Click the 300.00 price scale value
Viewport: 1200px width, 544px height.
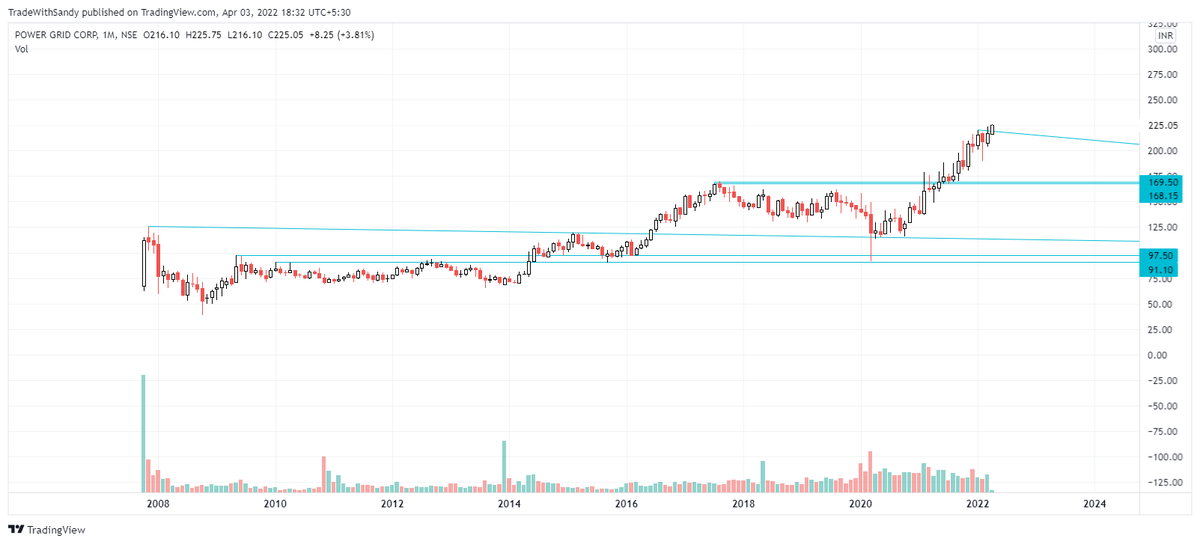(x=1161, y=49)
